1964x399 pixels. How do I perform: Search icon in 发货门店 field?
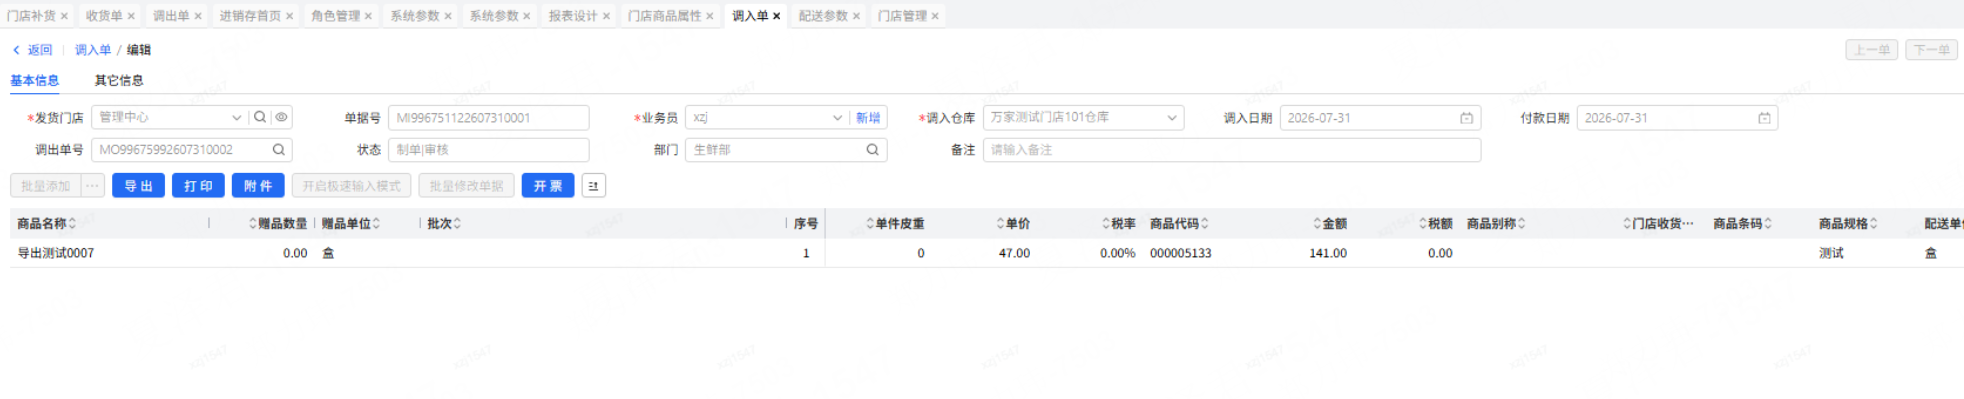click(x=260, y=117)
